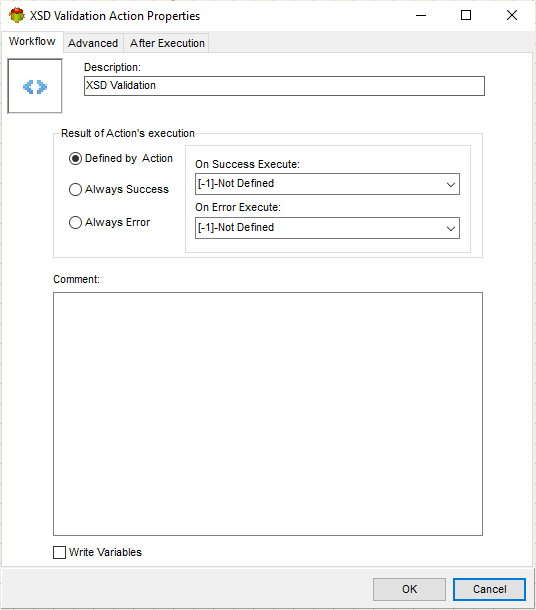Select the Defined by Action radio button
This screenshot has width=536, height=610.
click(x=75, y=158)
